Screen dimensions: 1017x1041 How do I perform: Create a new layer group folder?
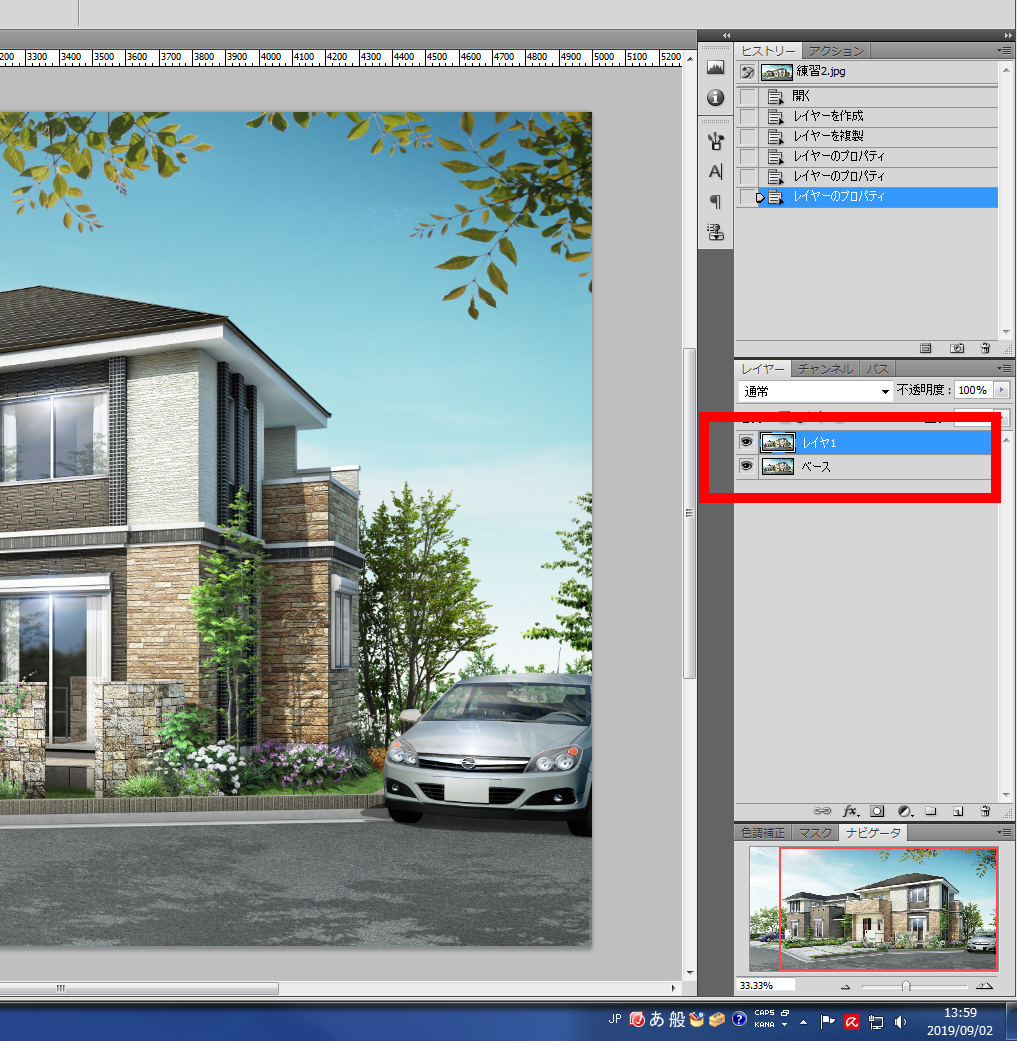pyautogui.click(x=930, y=810)
